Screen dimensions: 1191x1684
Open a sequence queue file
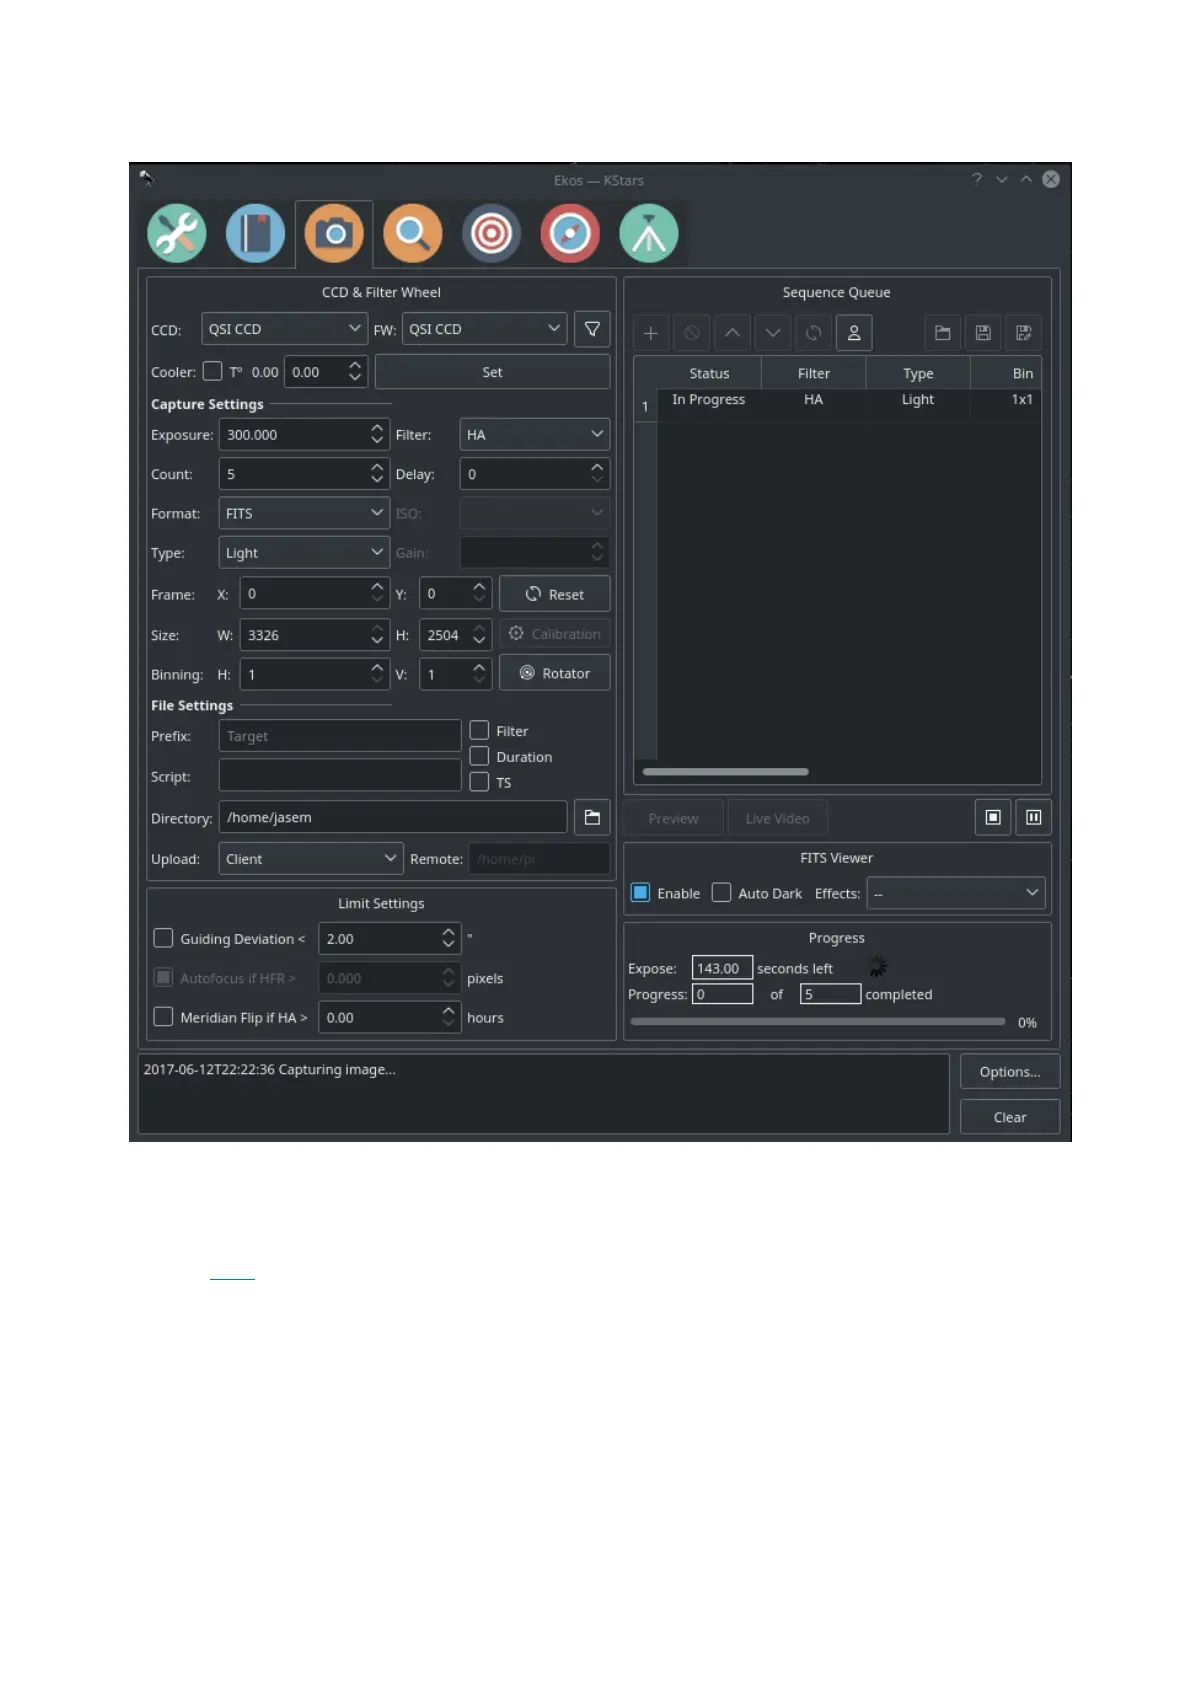[x=942, y=333]
